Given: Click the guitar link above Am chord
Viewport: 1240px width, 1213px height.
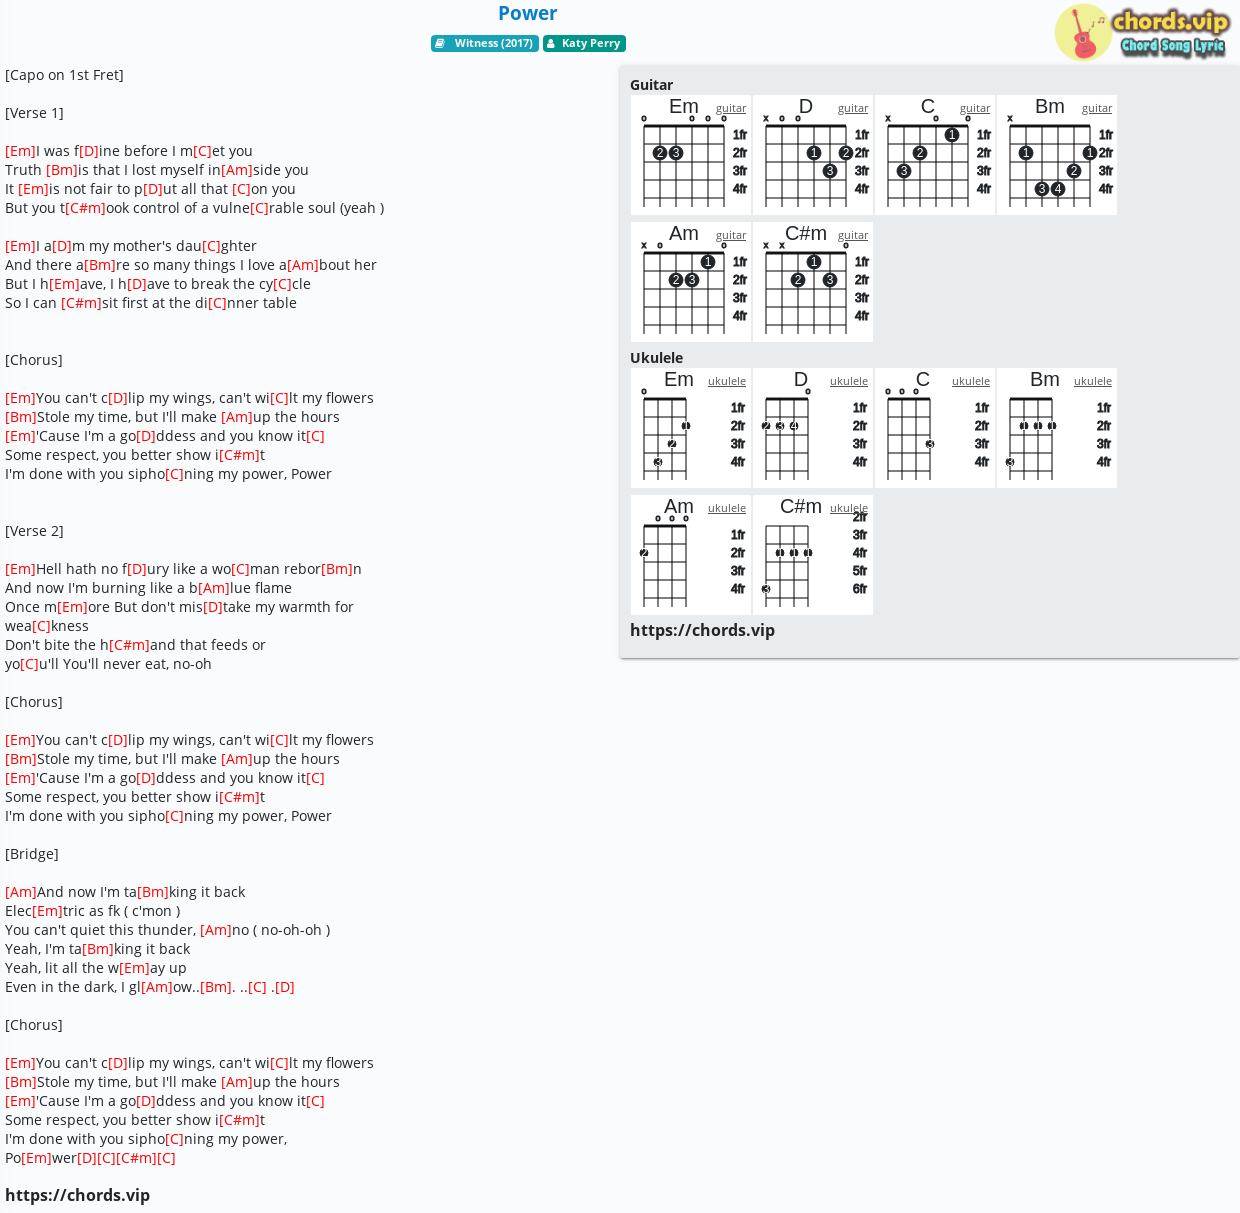Looking at the screenshot, I should [x=731, y=235].
